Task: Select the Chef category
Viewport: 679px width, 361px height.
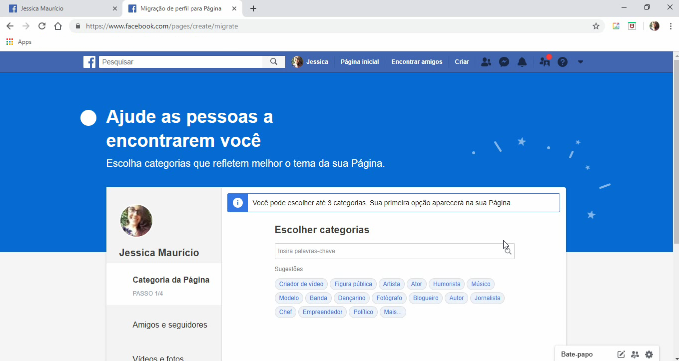Action: coord(285,312)
